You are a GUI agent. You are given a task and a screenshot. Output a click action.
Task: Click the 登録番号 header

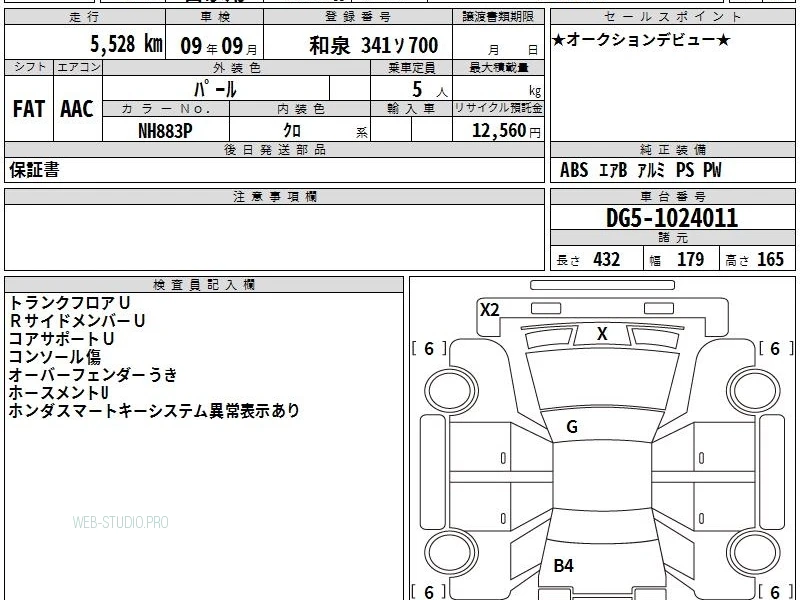point(358,17)
